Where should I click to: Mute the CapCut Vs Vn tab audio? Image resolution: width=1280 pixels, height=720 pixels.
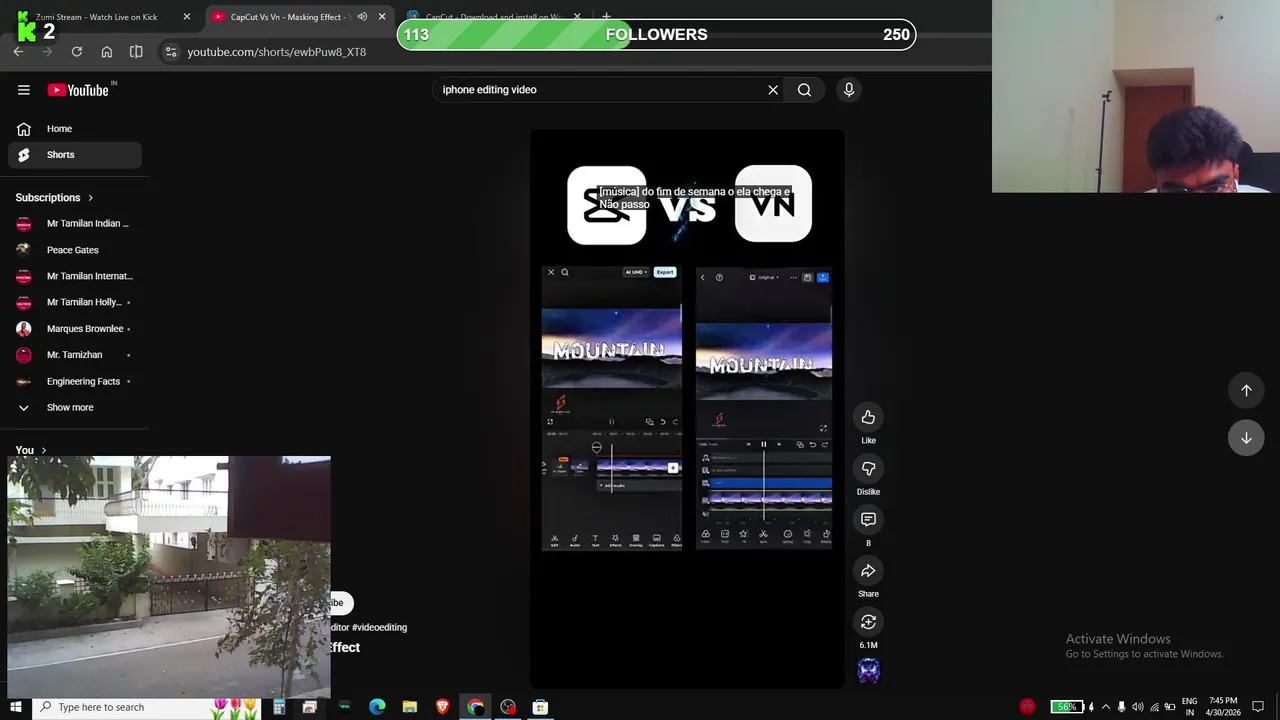362,17
